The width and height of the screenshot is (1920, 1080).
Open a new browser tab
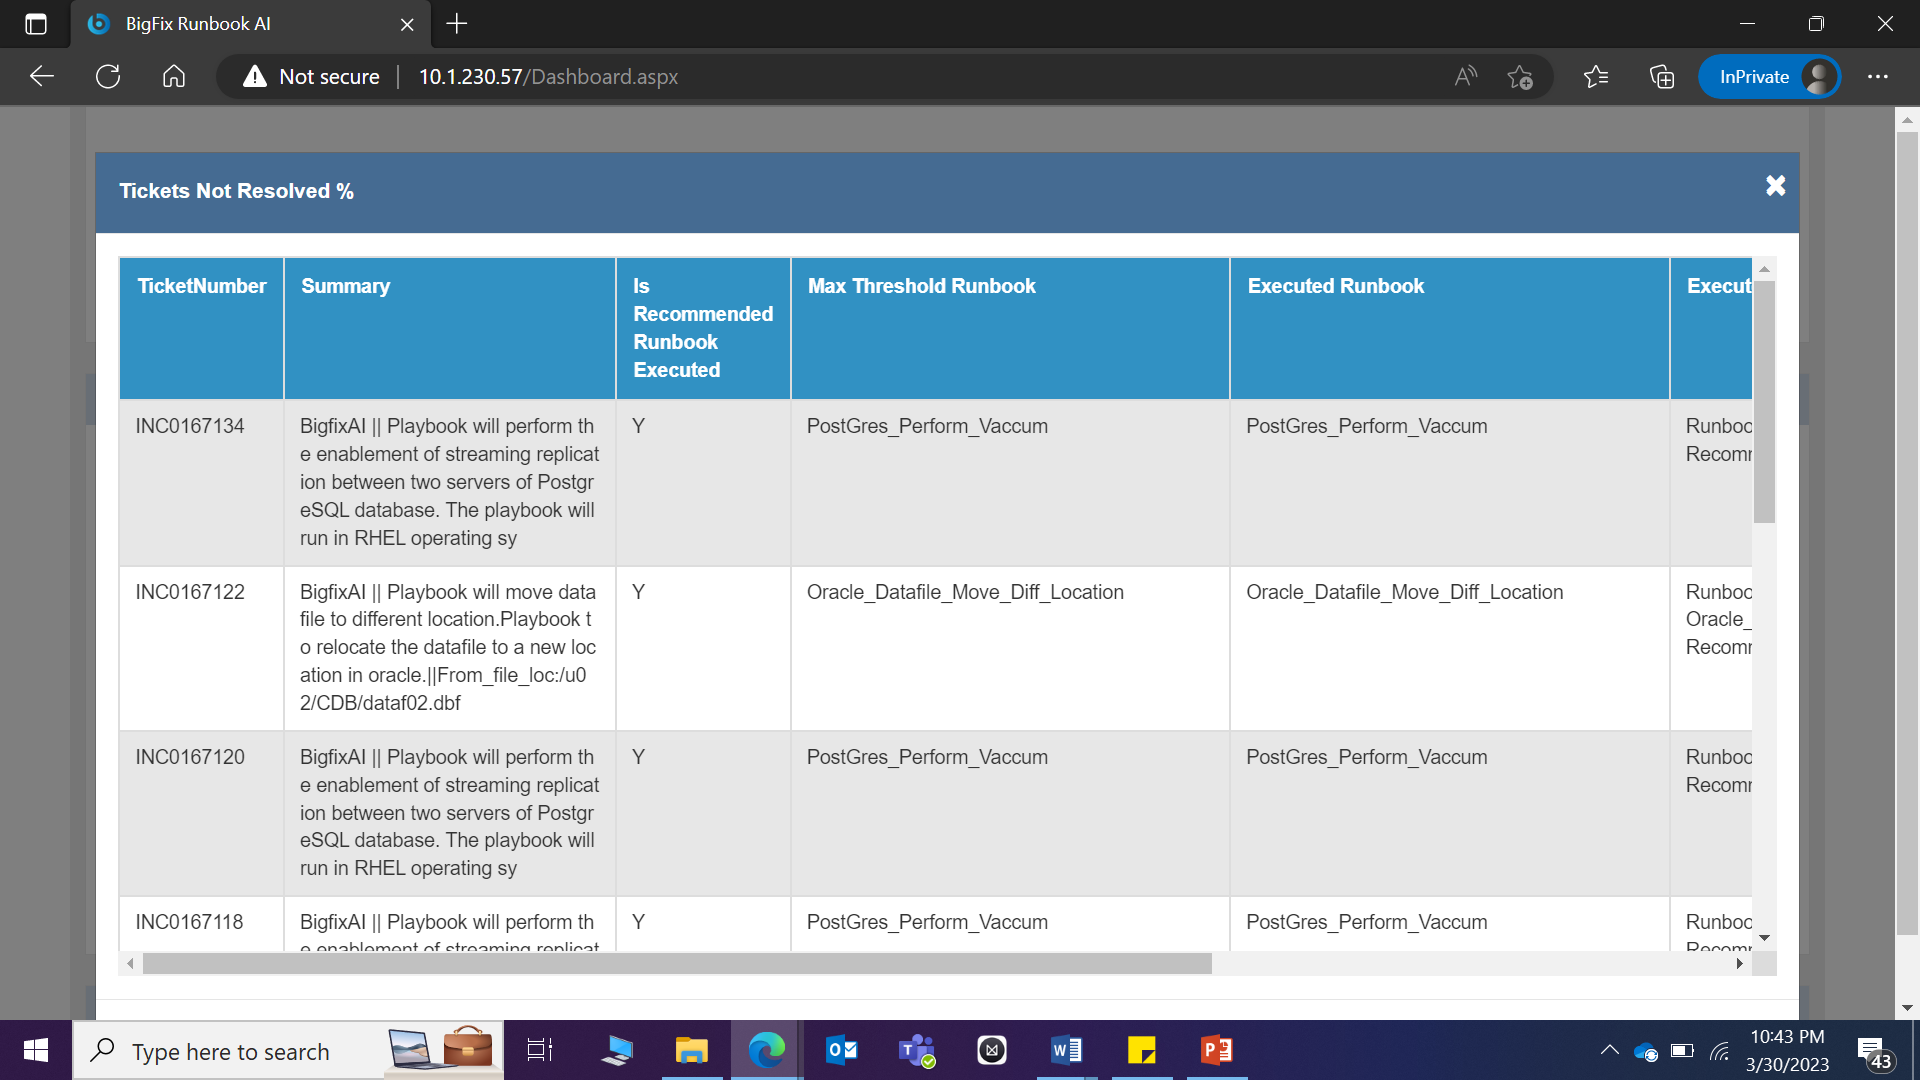(x=457, y=24)
